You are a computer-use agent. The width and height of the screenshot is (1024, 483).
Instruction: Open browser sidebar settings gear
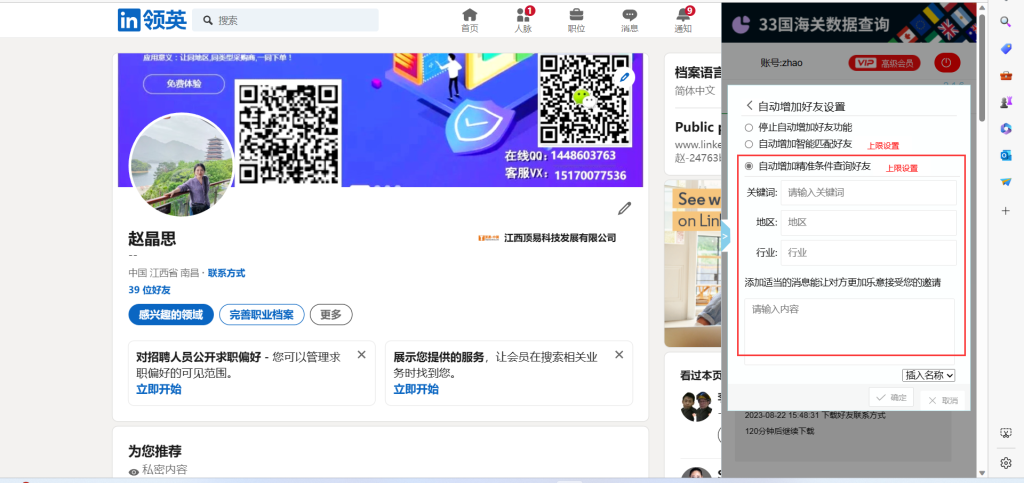1006,463
